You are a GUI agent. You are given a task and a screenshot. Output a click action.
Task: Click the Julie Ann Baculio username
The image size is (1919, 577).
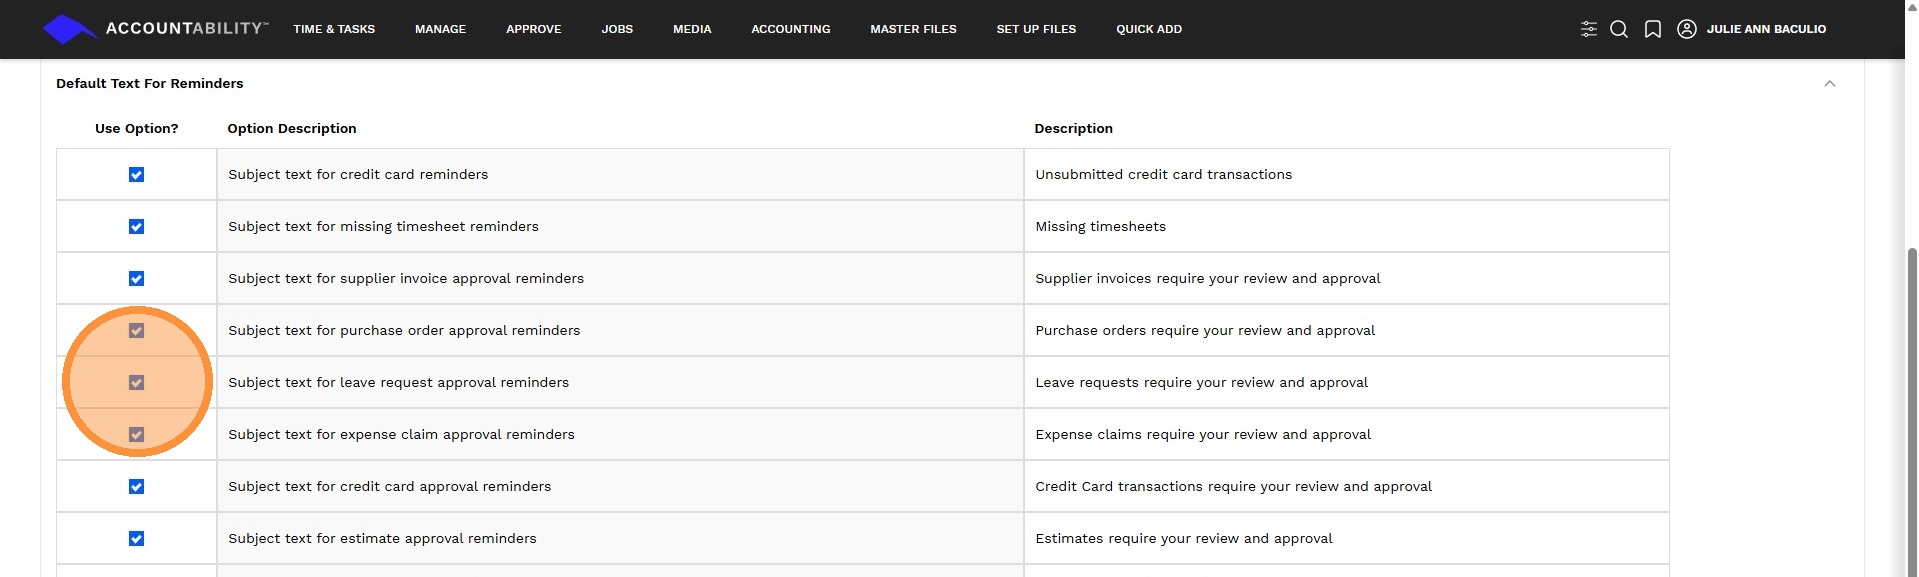click(x=1765, y=29)
